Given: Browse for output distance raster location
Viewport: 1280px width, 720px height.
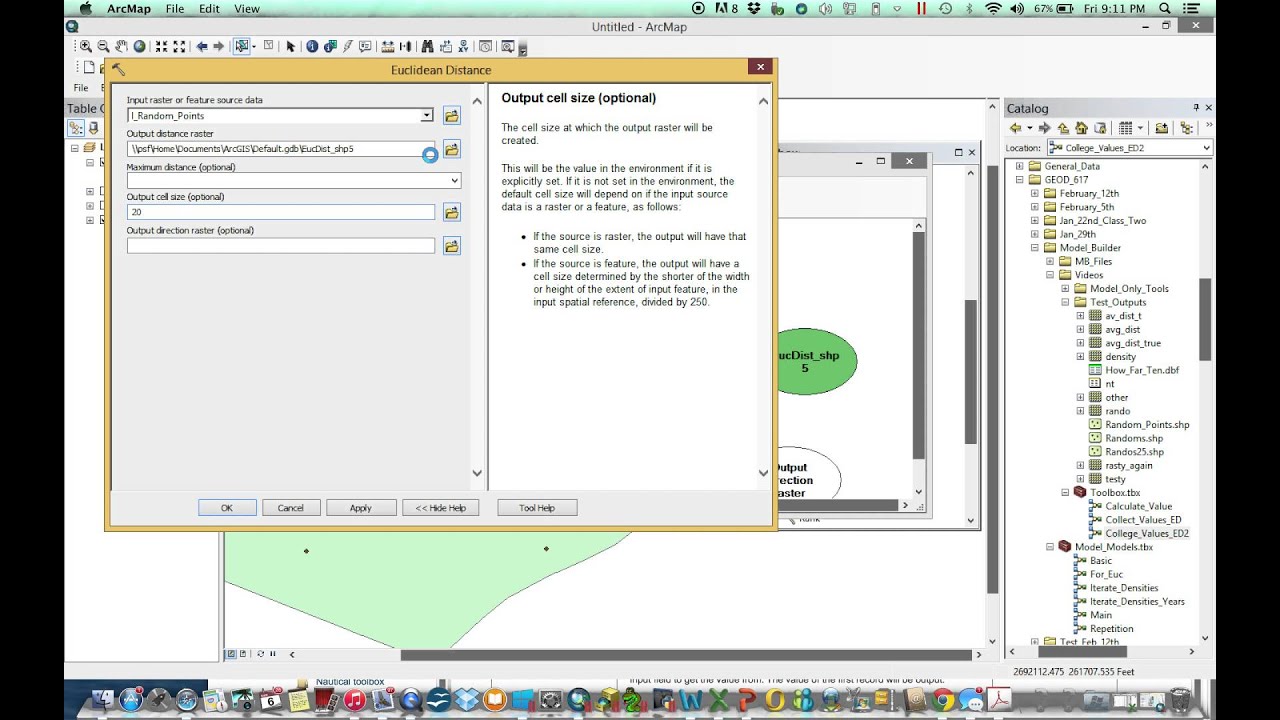Looking at the screenshot, I should click(452, 149).
